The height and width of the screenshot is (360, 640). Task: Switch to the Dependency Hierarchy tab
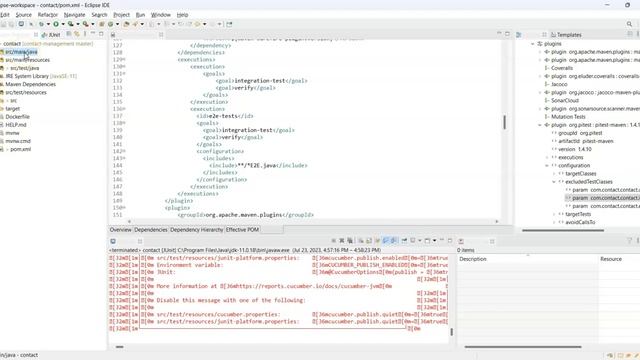(196, 230)
